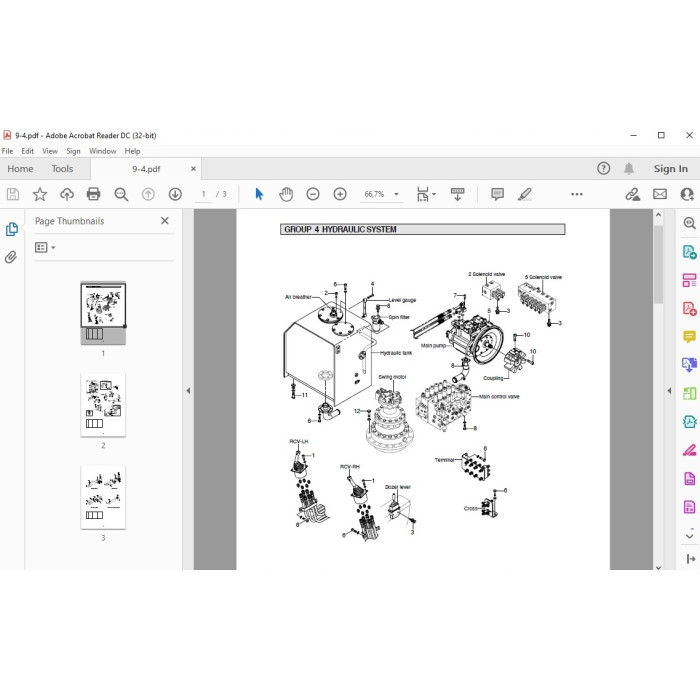Image resolution: width=700 pixels, height=700 pixels.
Task: Click the page number input field
Action: [203, 194]
